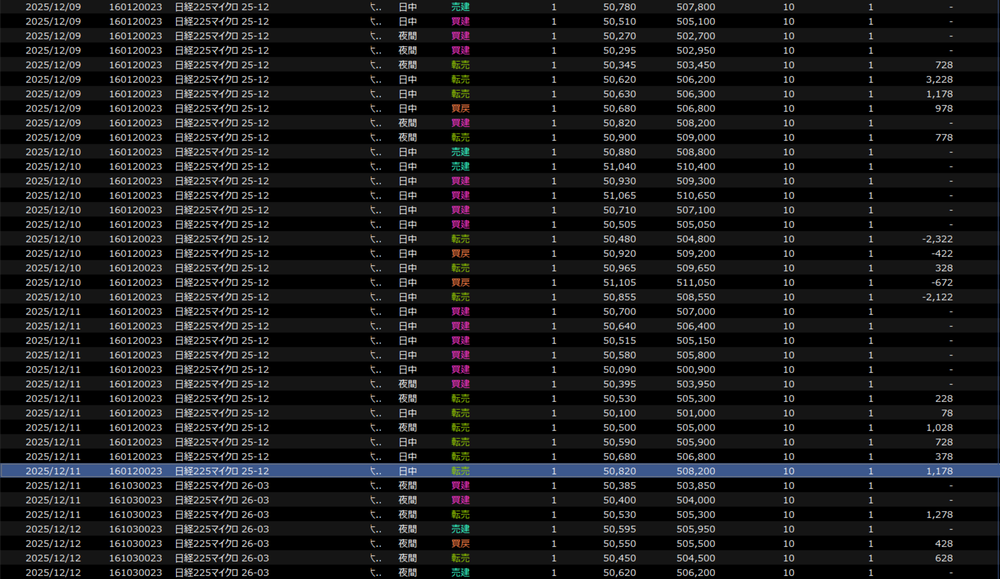Select the 628 profit cell
Screen dimensions: 1000x579
(943, 558)
